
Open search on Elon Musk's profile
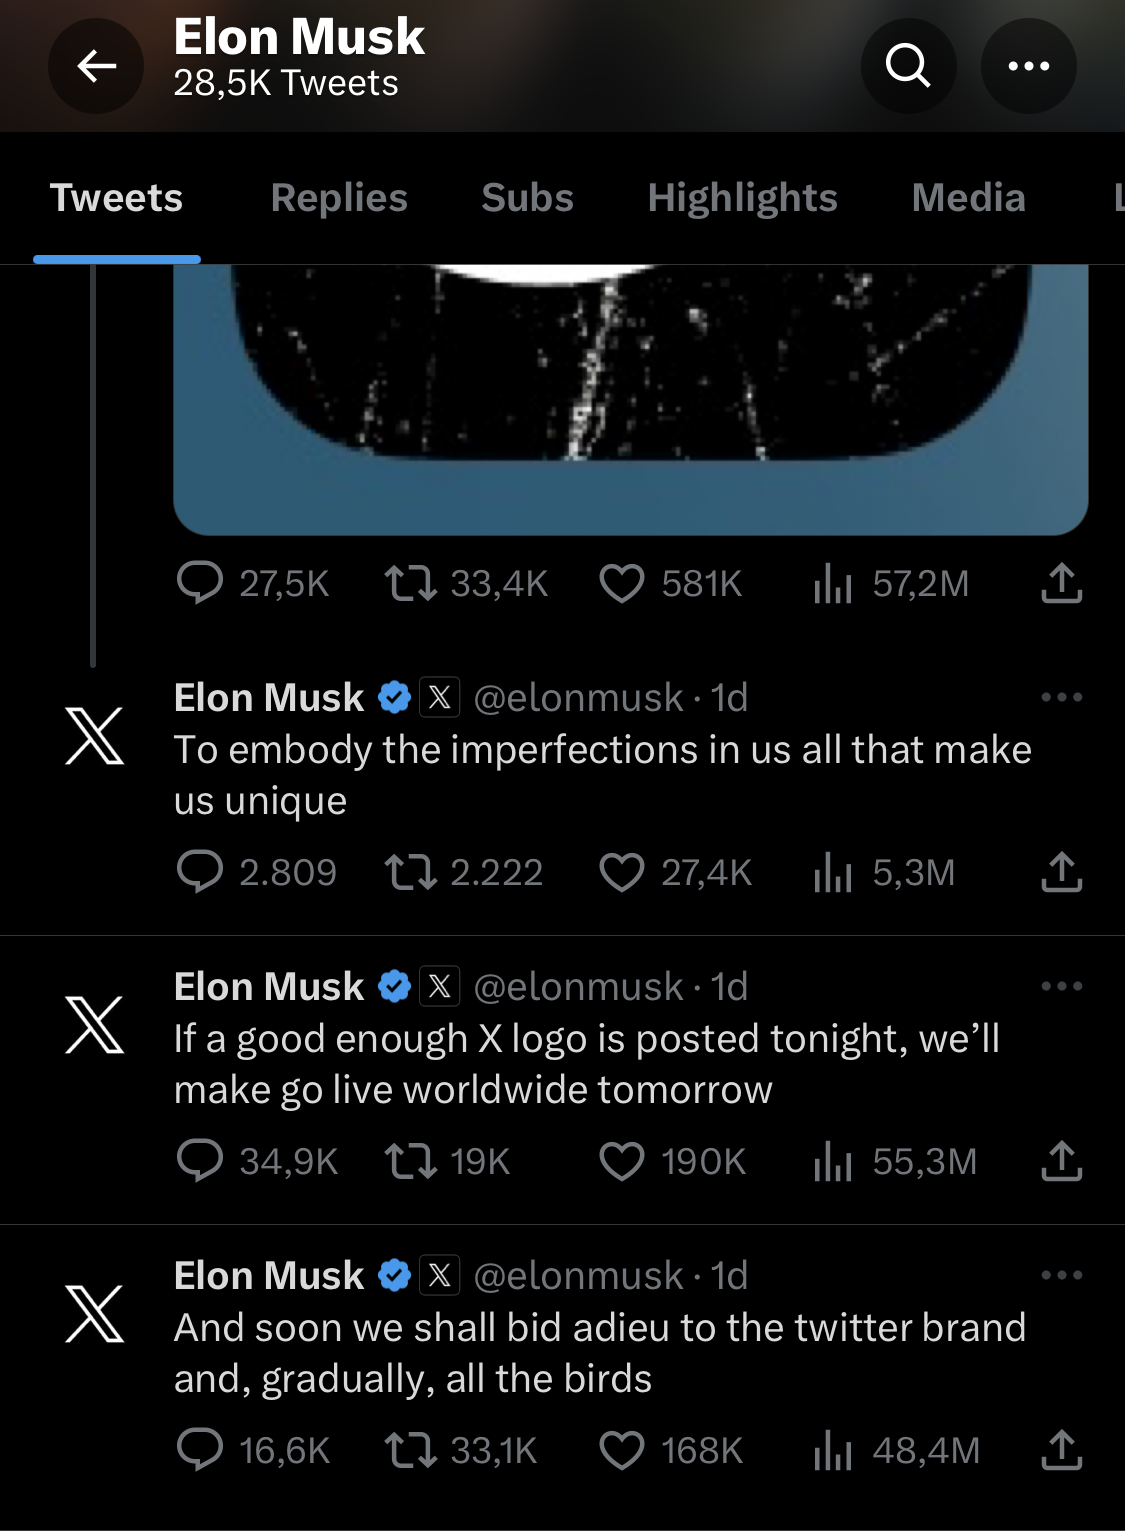908,66
